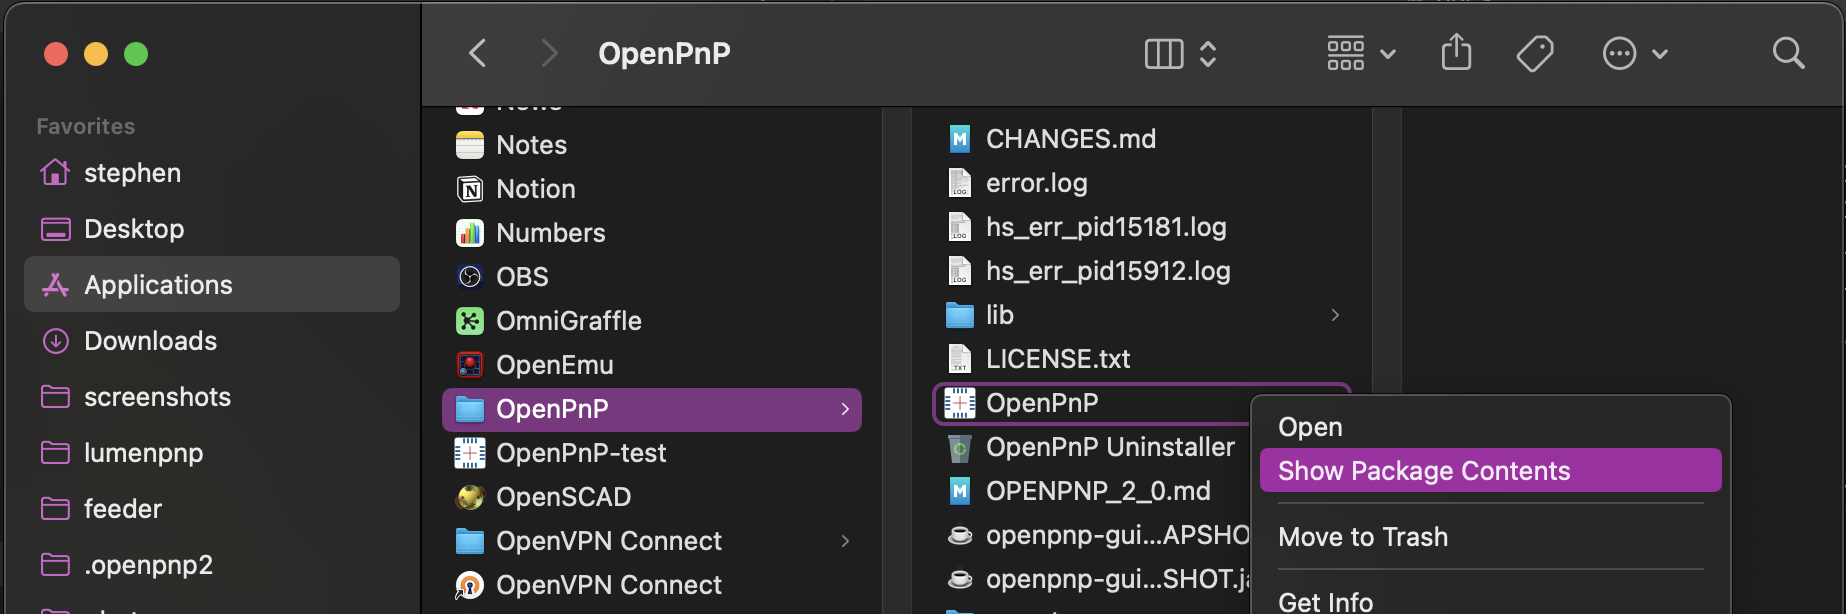This screenshot has width=1846, height=614.
Task: Click the OpenSCAD application icon
Action: pyautogui.click(x=469, y=497)
